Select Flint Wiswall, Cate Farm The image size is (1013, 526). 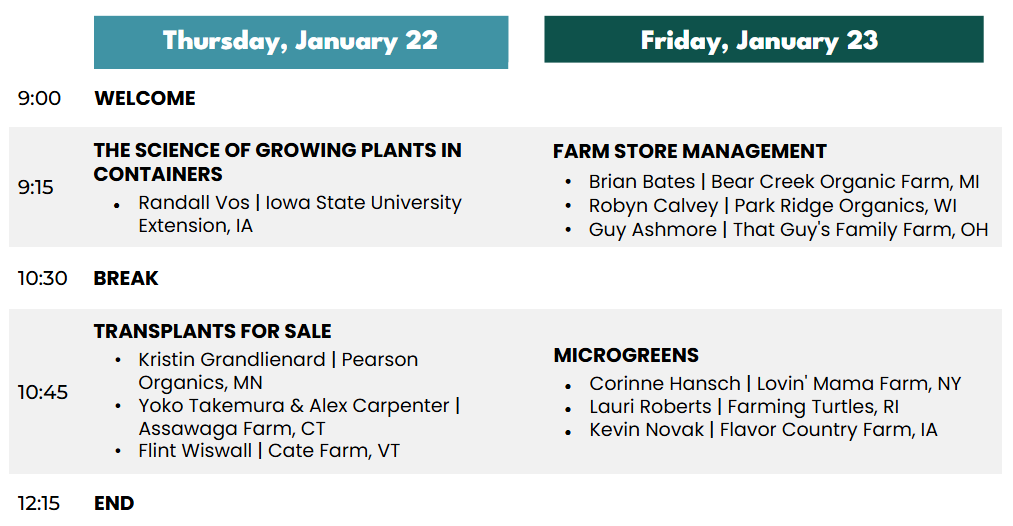(268, 451)
